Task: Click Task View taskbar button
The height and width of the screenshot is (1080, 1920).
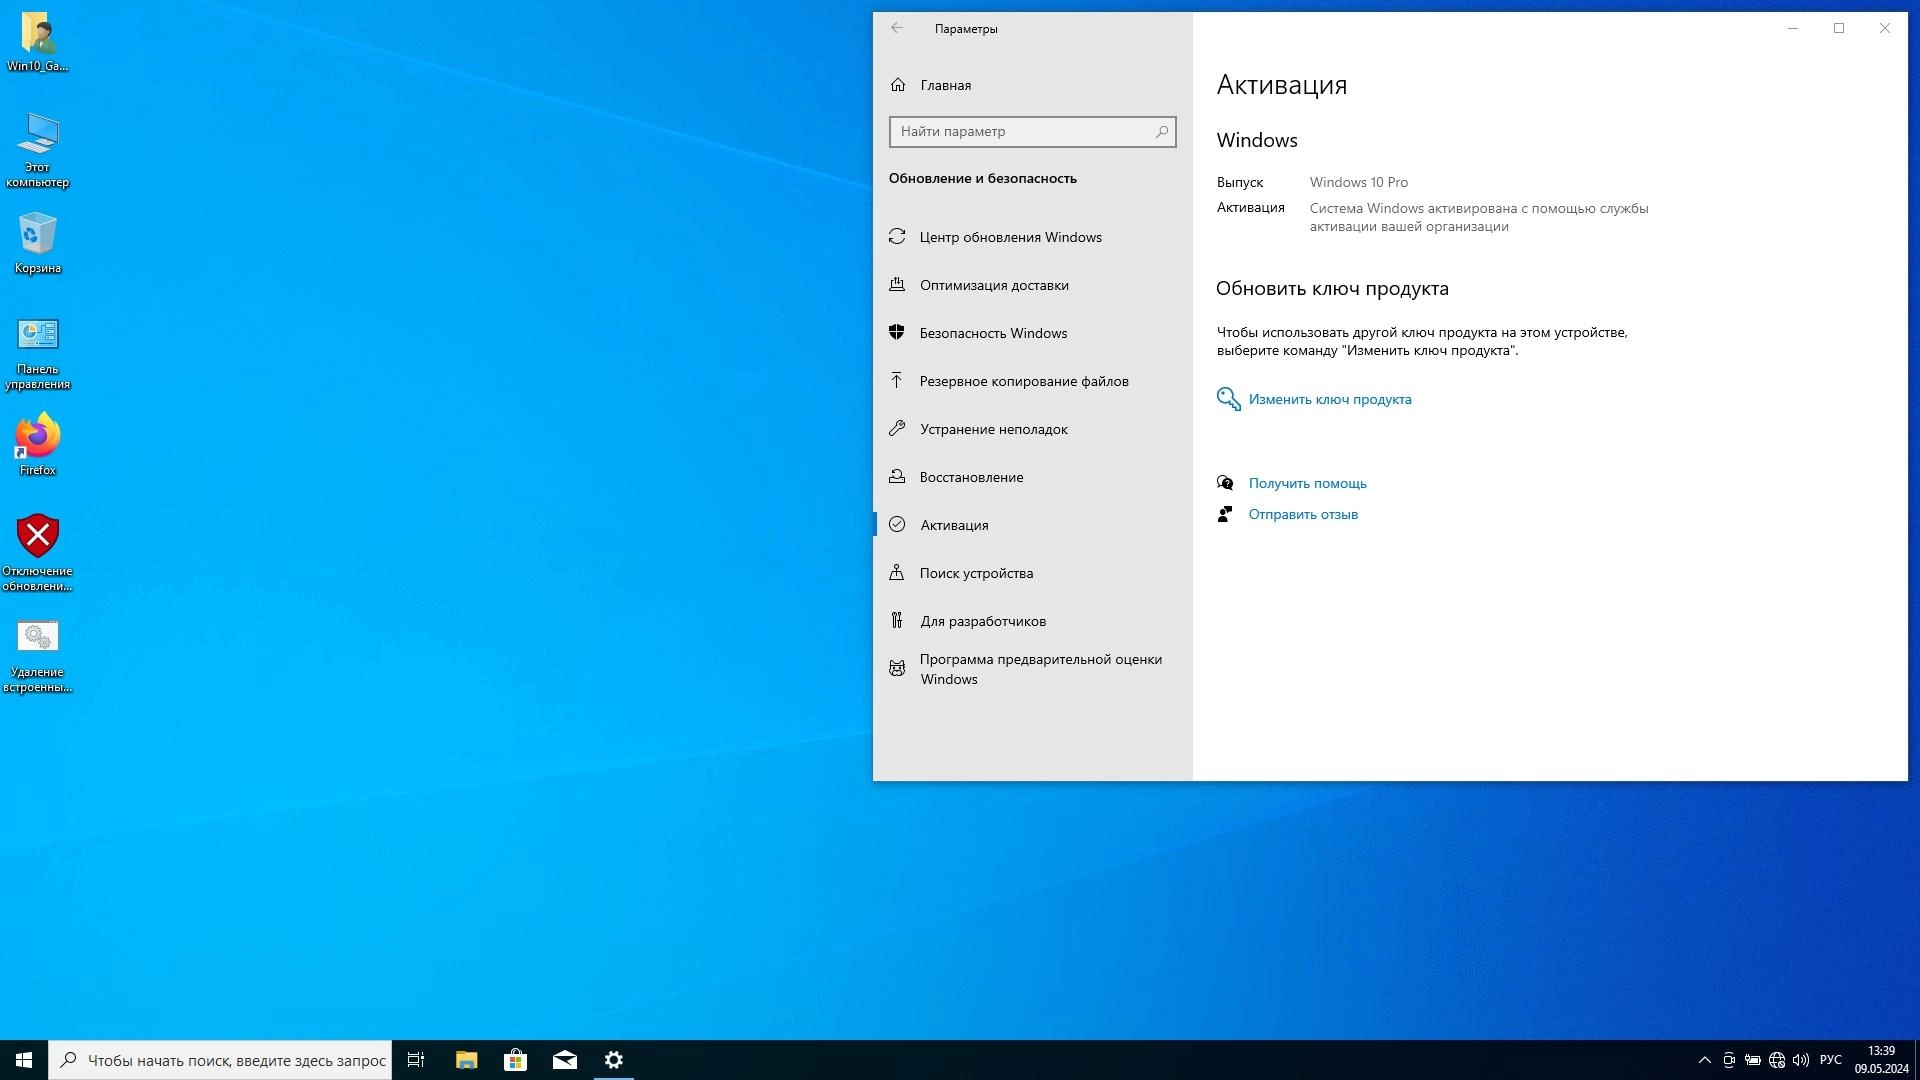Action: 416,1060
